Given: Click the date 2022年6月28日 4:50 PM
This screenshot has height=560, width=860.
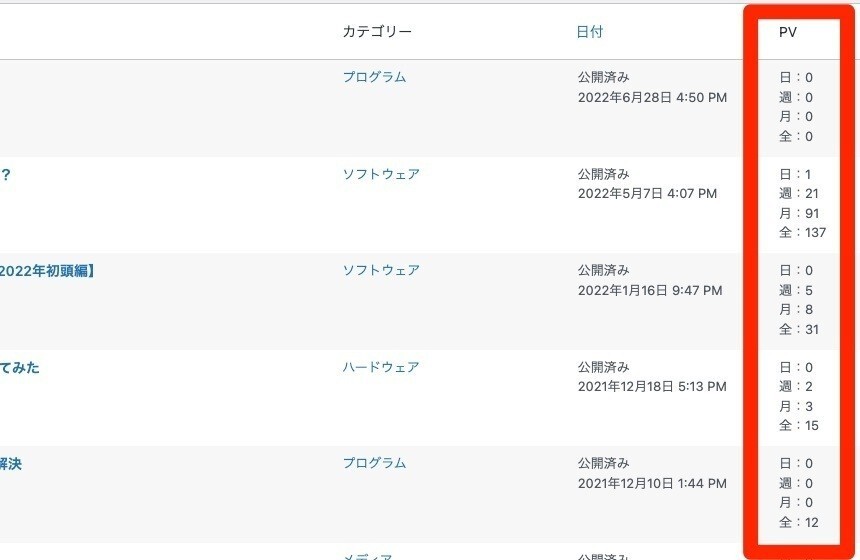Looking at the screenshot, I should (x=652, y=98).
